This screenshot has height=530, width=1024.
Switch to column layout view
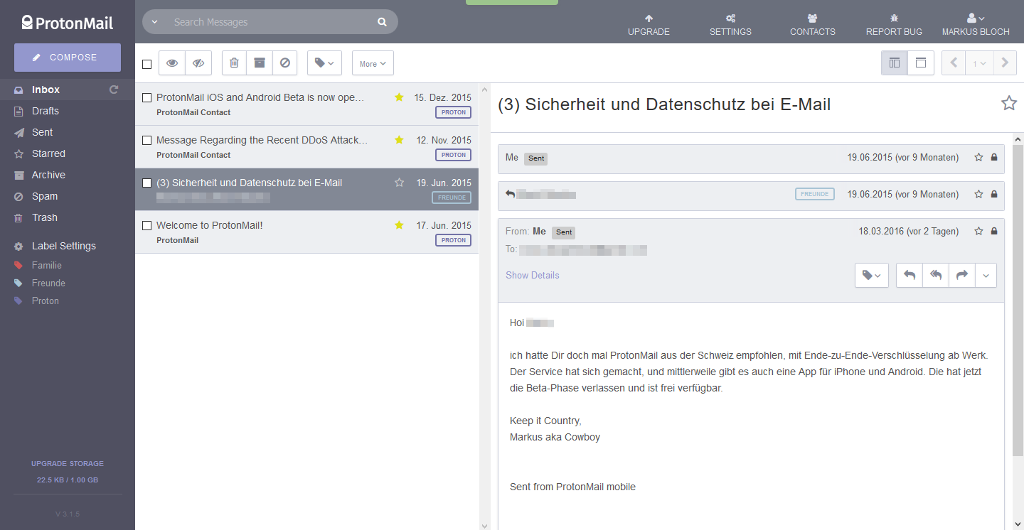pyautogui.click(x=895, y=63)
